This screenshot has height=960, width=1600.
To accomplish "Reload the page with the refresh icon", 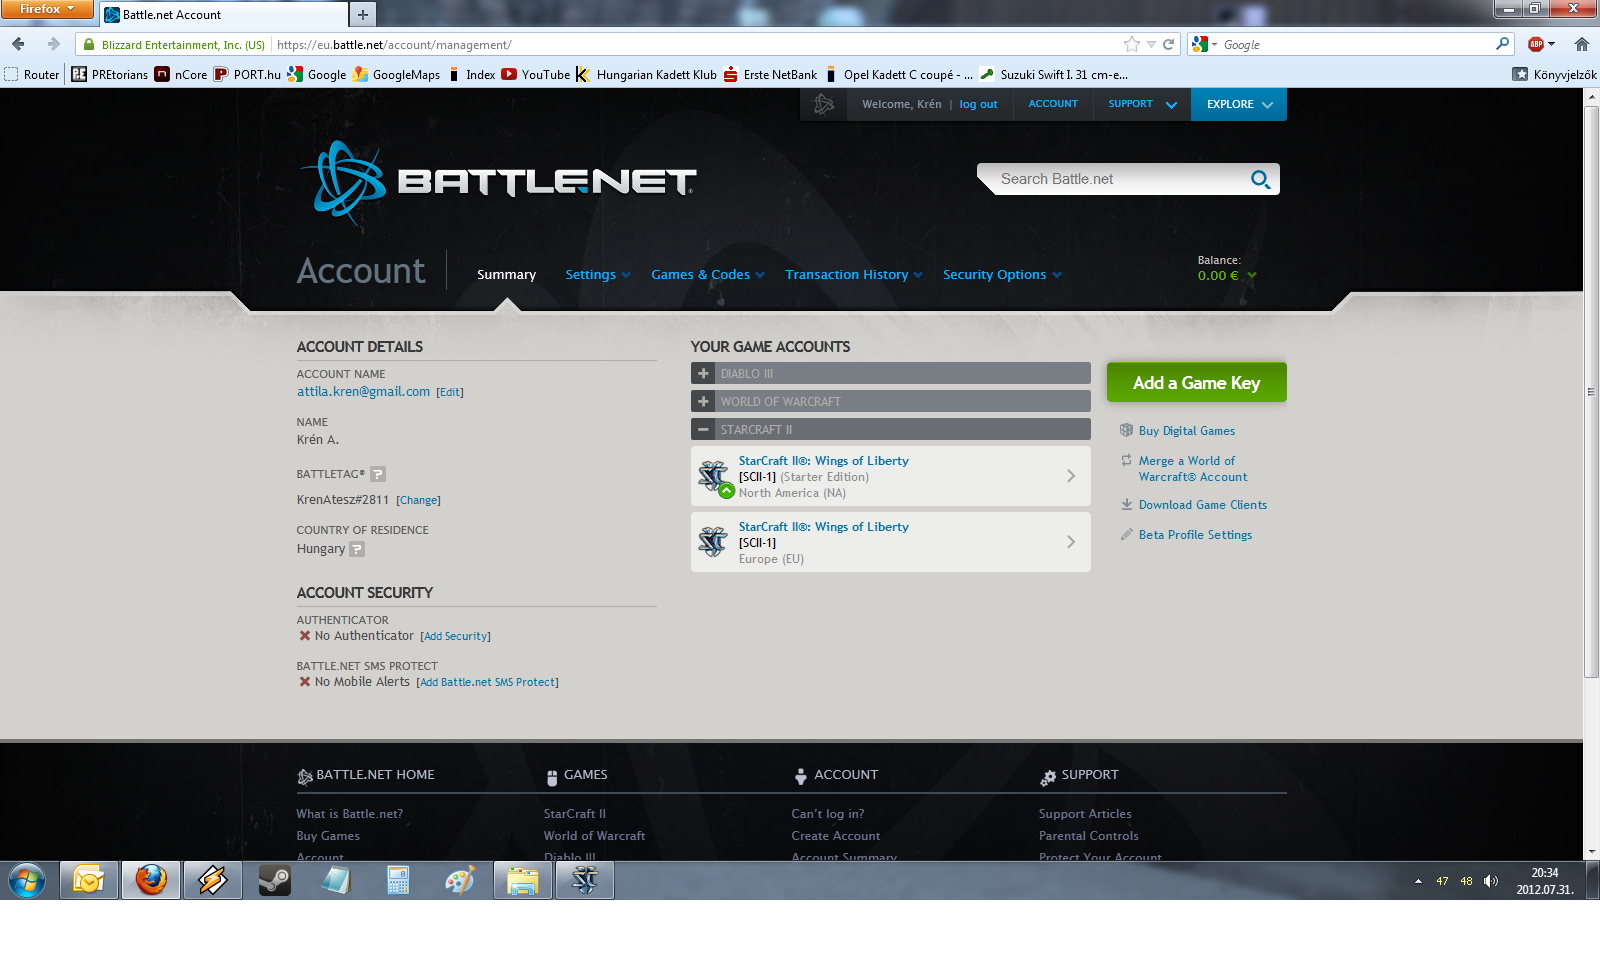I will (x=1168, y=44).
